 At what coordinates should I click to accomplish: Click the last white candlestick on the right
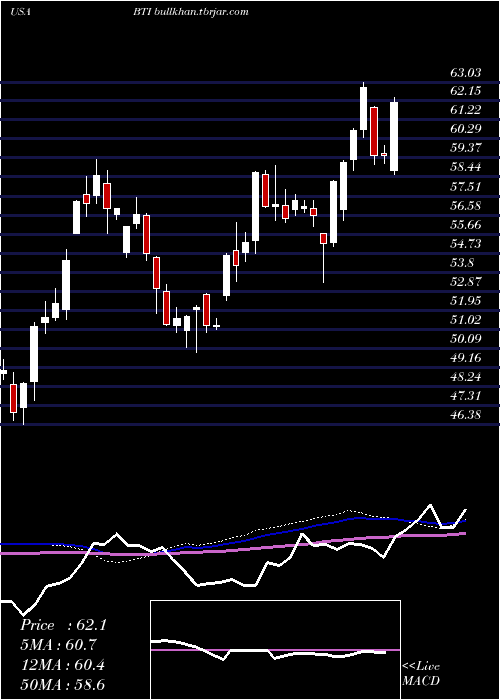click(394, 136)
